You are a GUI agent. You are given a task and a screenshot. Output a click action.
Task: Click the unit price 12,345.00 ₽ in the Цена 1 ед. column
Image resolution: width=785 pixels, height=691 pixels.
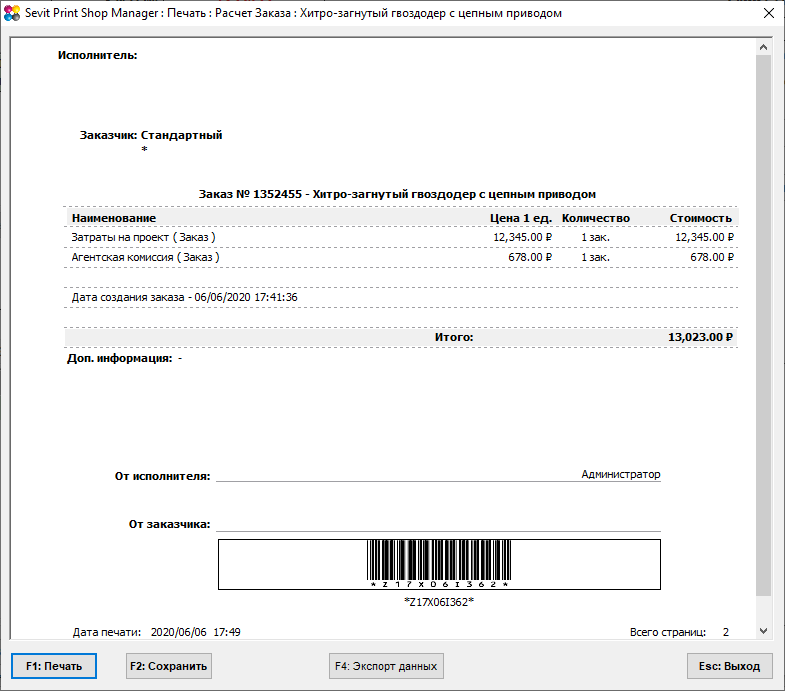[x=523, y=237]
